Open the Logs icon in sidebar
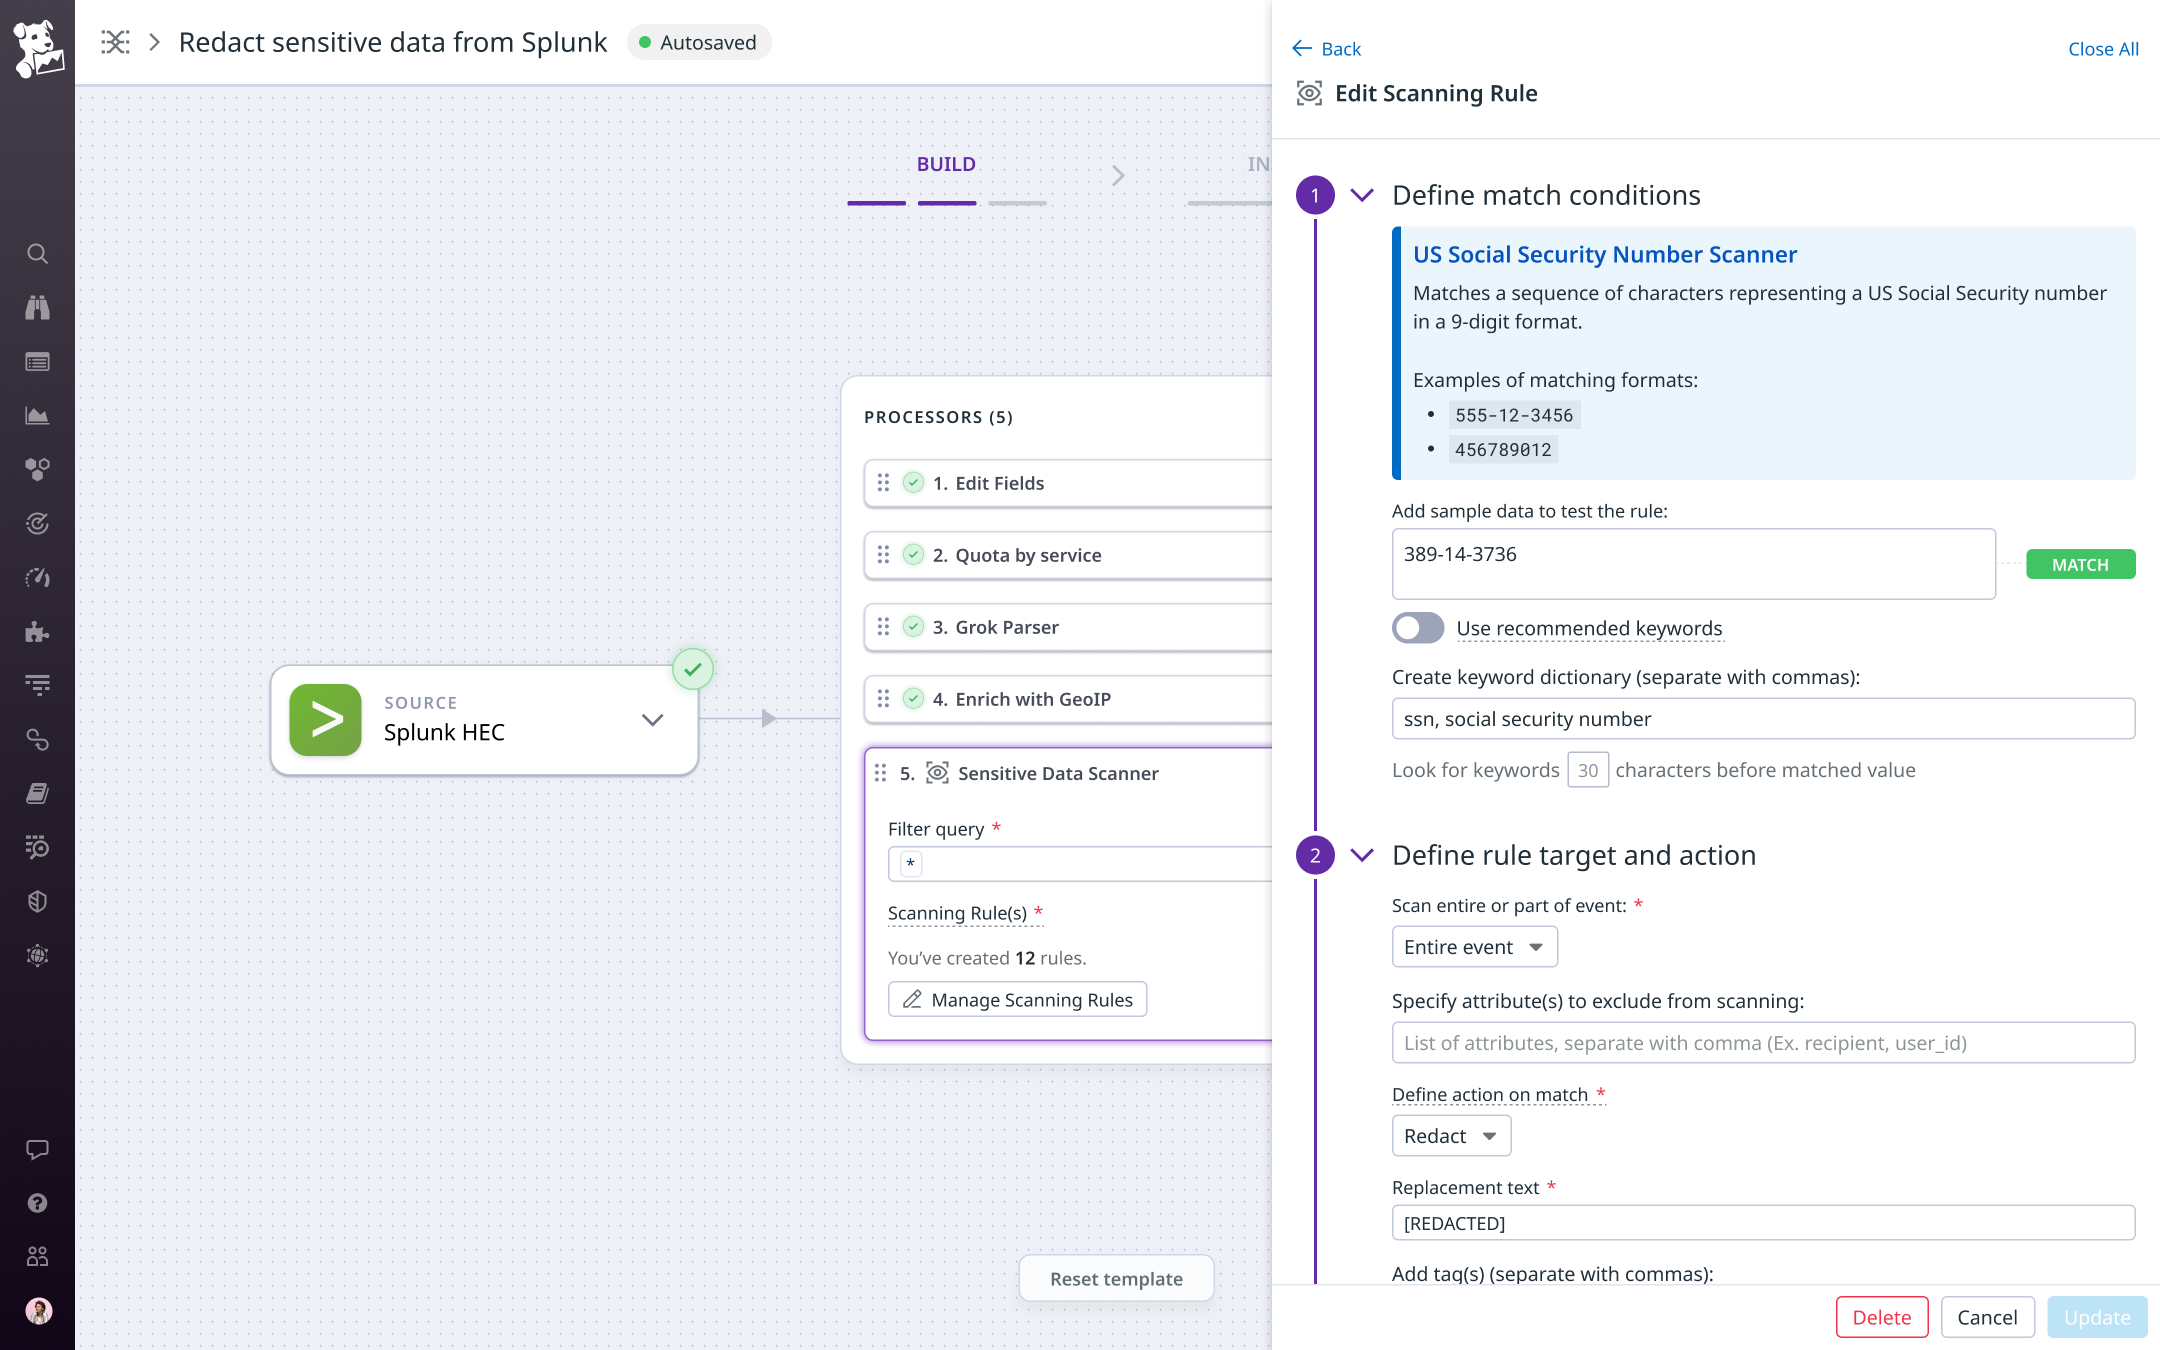This screenshot has width=2160, height=1350. [37, 361]
